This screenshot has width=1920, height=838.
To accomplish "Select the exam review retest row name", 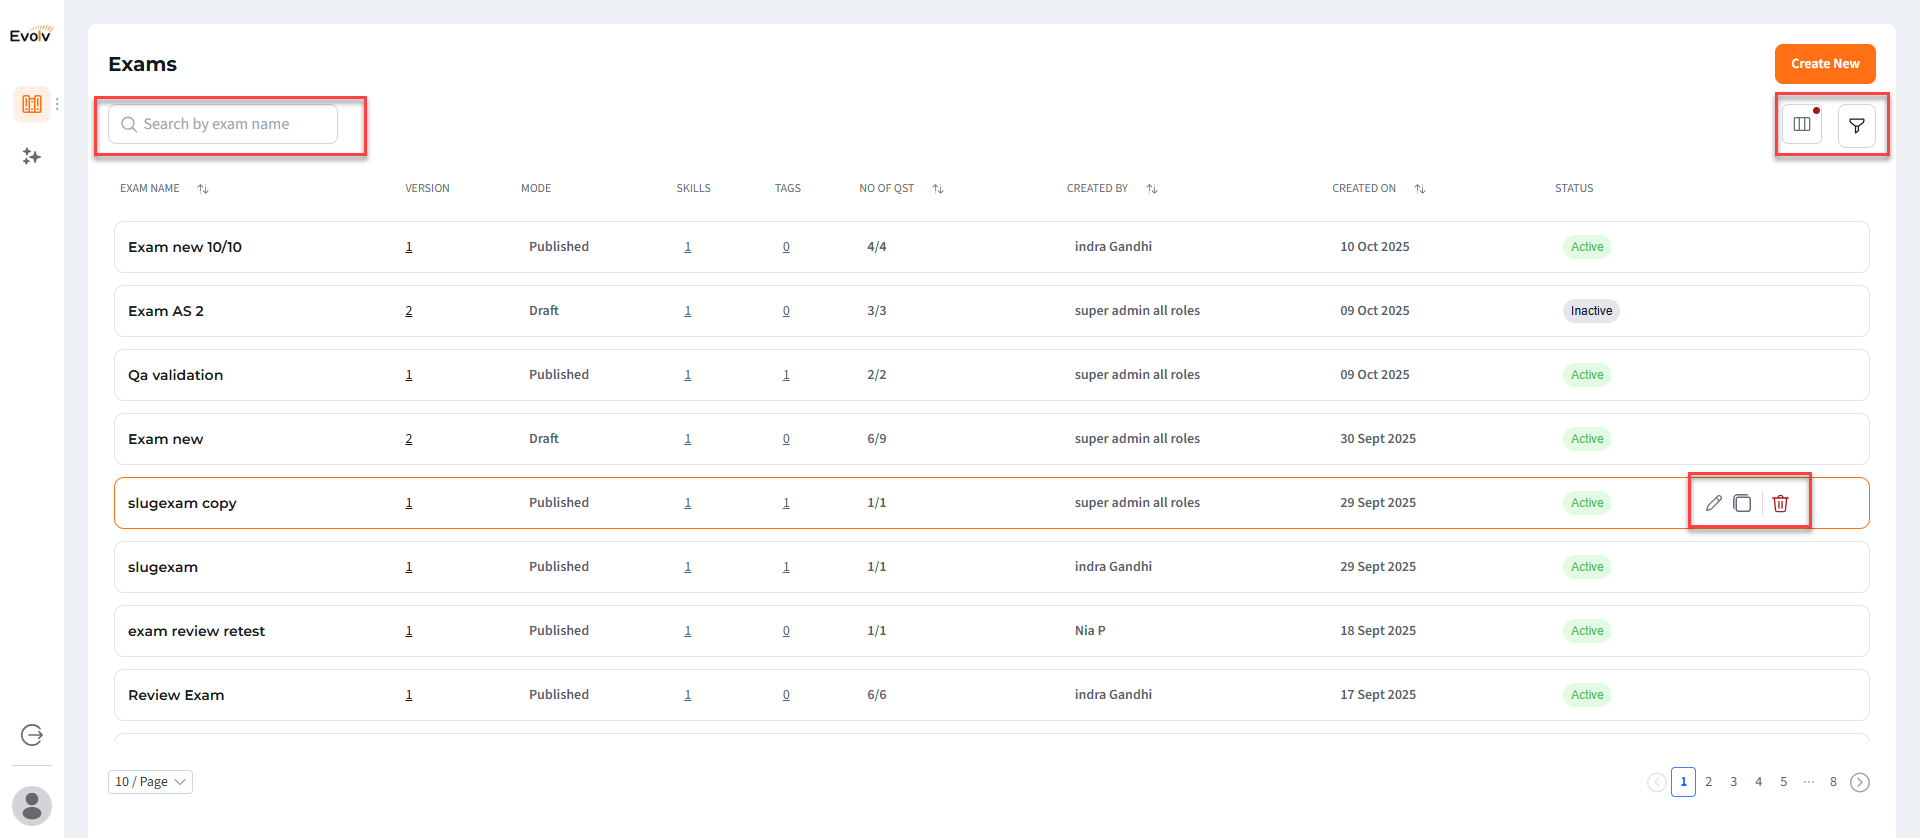I will [197, 631].
